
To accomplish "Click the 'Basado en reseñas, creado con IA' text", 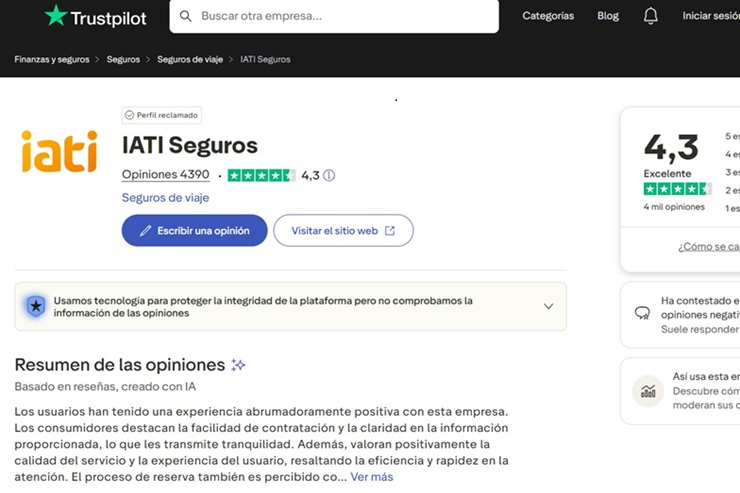I will pos(105,387).
